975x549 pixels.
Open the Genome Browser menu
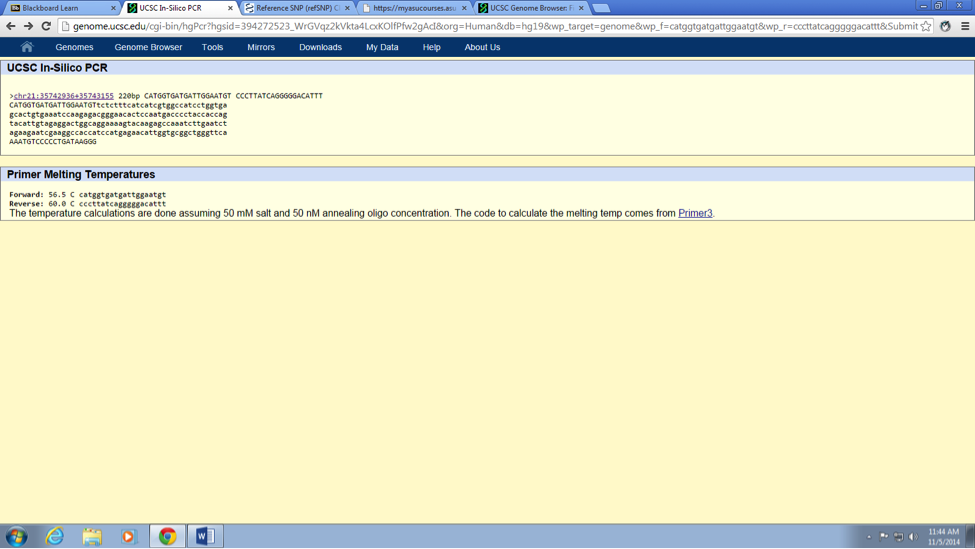[x=148, y=47]
